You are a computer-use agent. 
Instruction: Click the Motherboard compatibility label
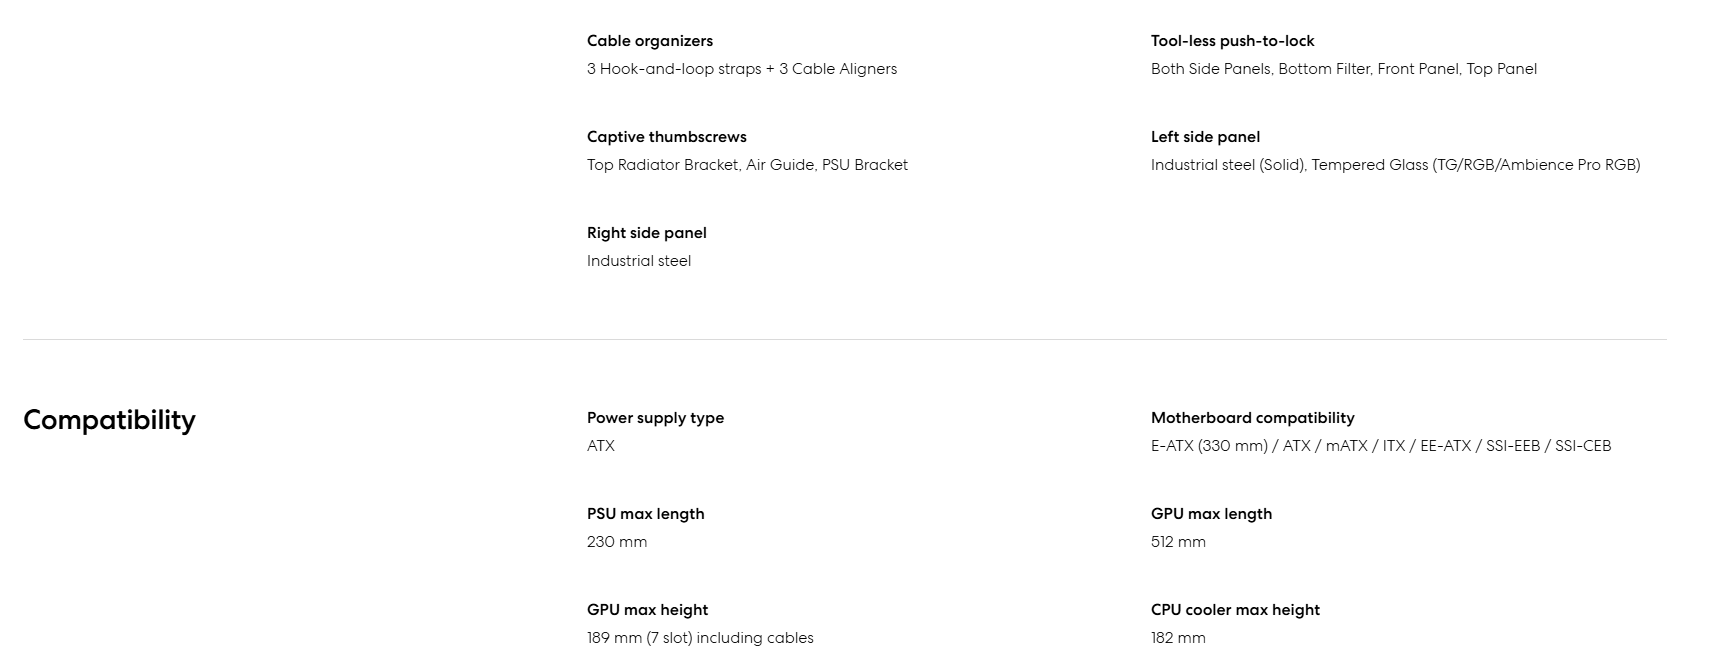(x=1252, y=418)
